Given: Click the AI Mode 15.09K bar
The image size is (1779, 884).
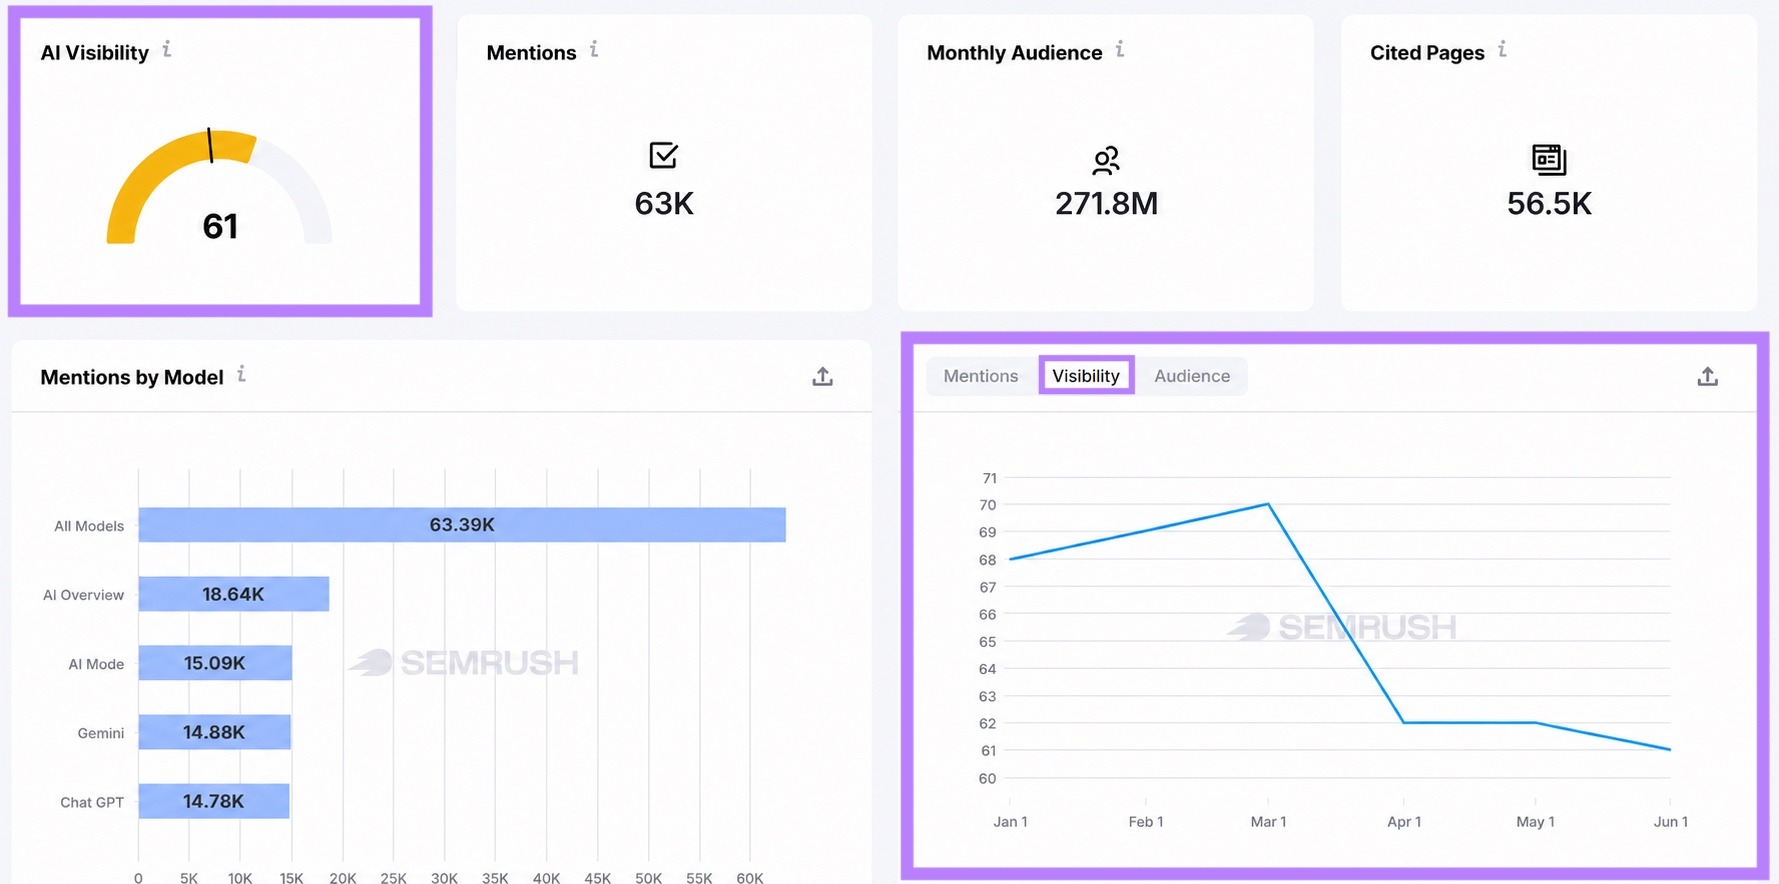Looking at the screenshot, I should tap(215, 663).
